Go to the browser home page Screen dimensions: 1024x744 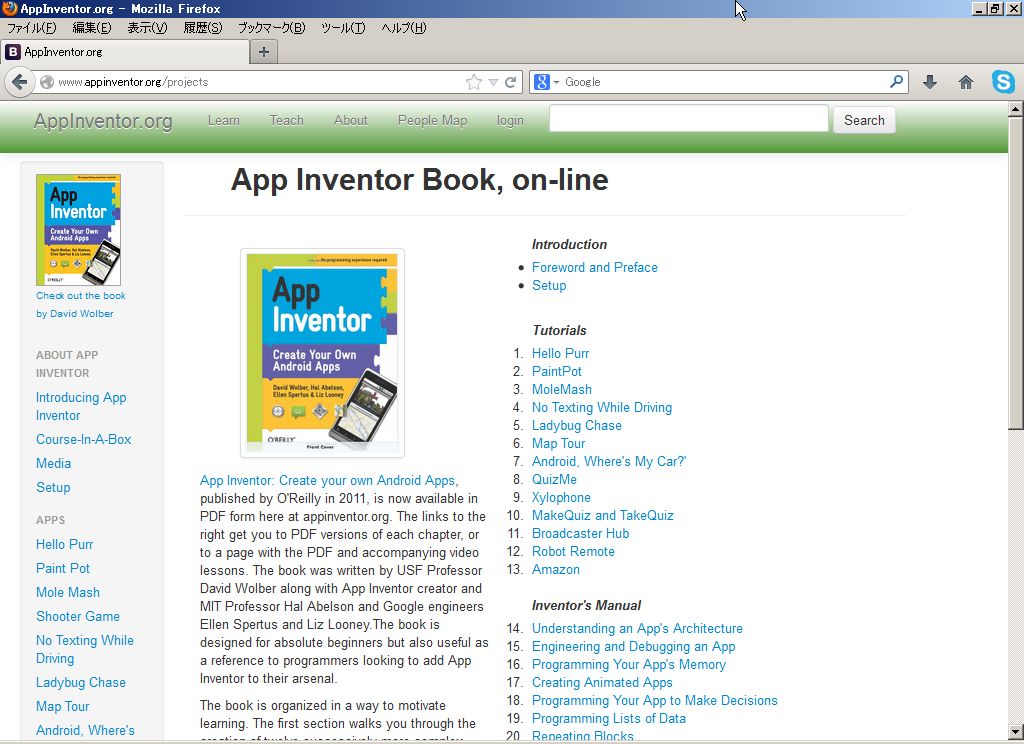coord(965,82)
